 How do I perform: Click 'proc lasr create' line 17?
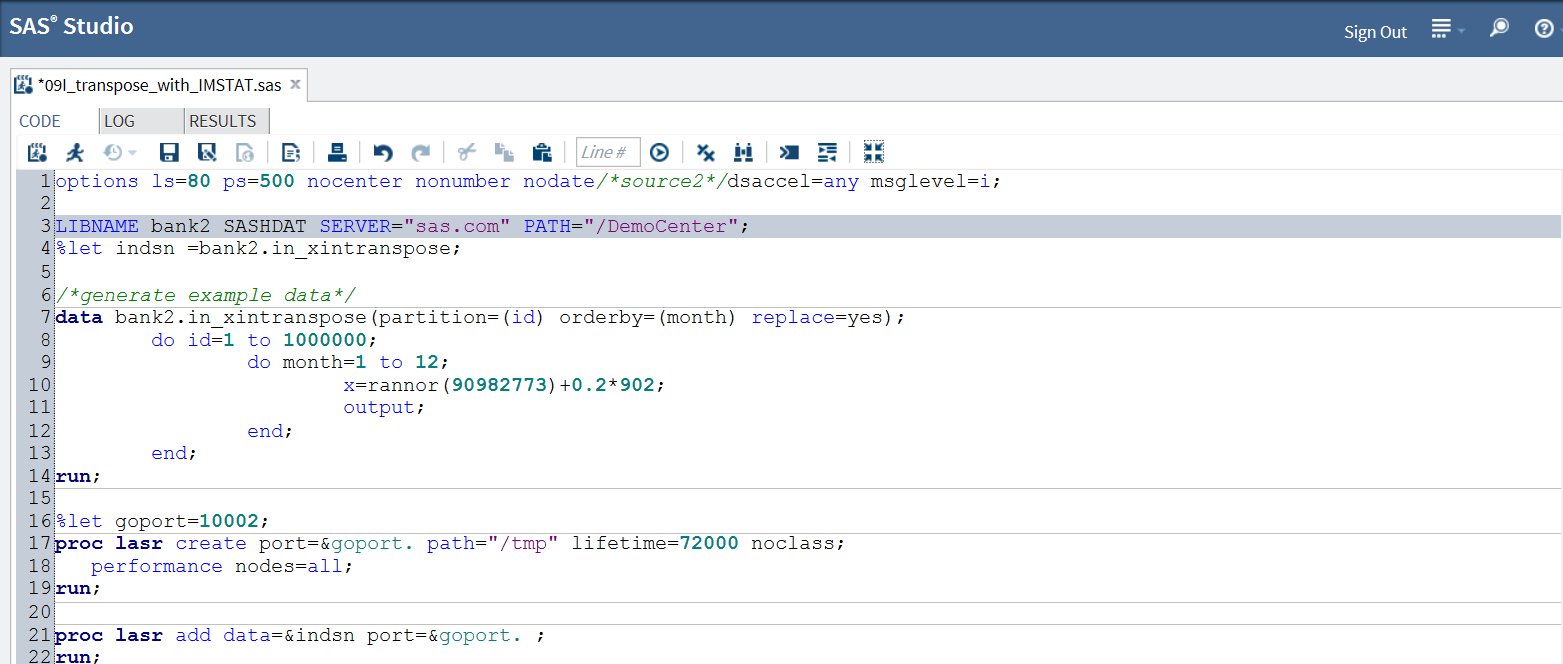[x=450, y=543]
